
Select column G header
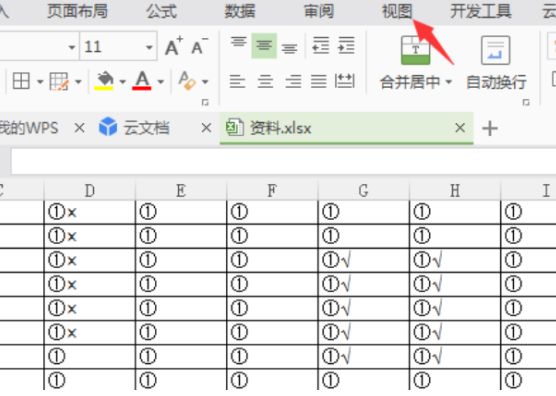(364, 191)
